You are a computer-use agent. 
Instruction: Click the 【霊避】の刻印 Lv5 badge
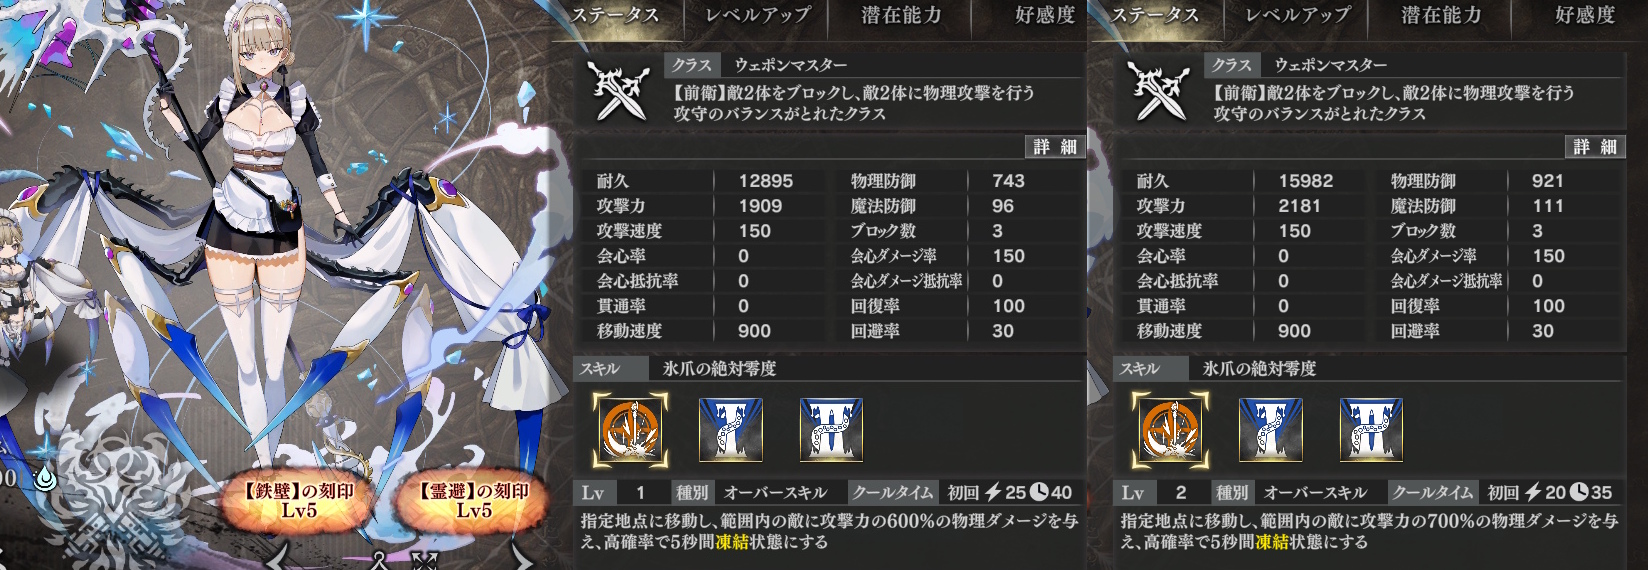[474, 501]
